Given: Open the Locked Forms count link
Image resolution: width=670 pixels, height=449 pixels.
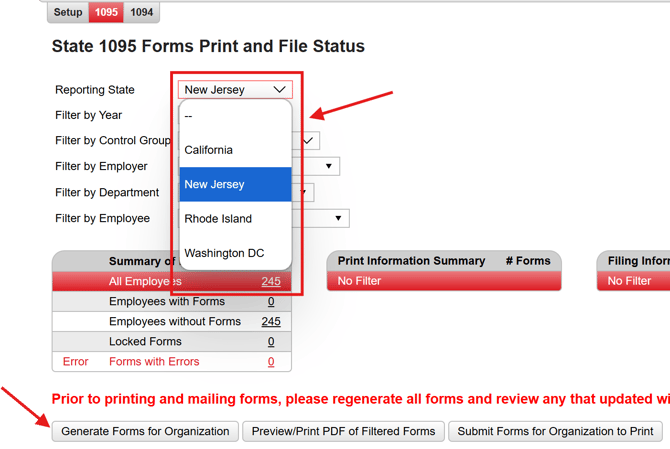Looking at the screenshot, I should tap(270, 342).
